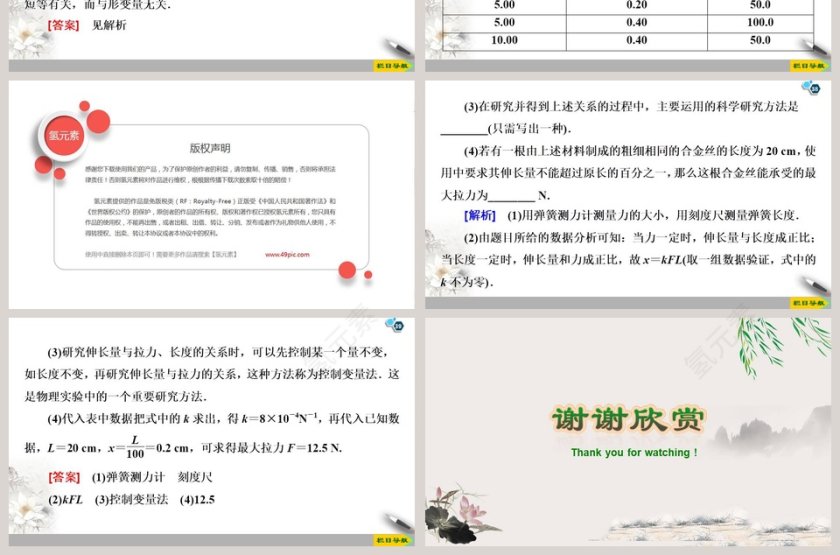
Task: Click the 见解析 answer text
Action: click(109, 25)
